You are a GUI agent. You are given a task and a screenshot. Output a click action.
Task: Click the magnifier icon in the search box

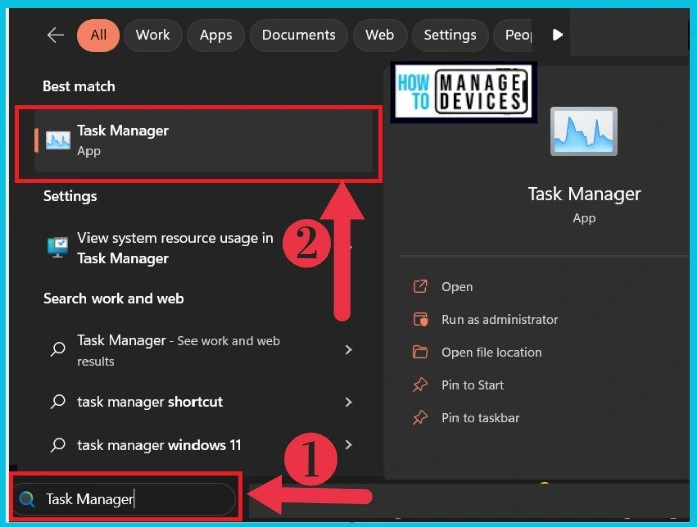point(27,499)
